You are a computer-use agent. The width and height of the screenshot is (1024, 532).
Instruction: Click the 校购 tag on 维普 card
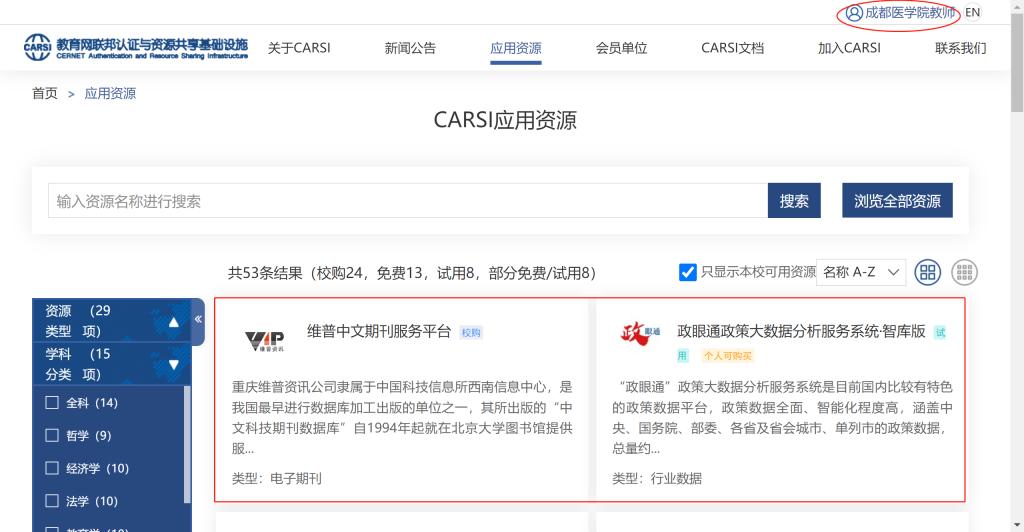471,332
